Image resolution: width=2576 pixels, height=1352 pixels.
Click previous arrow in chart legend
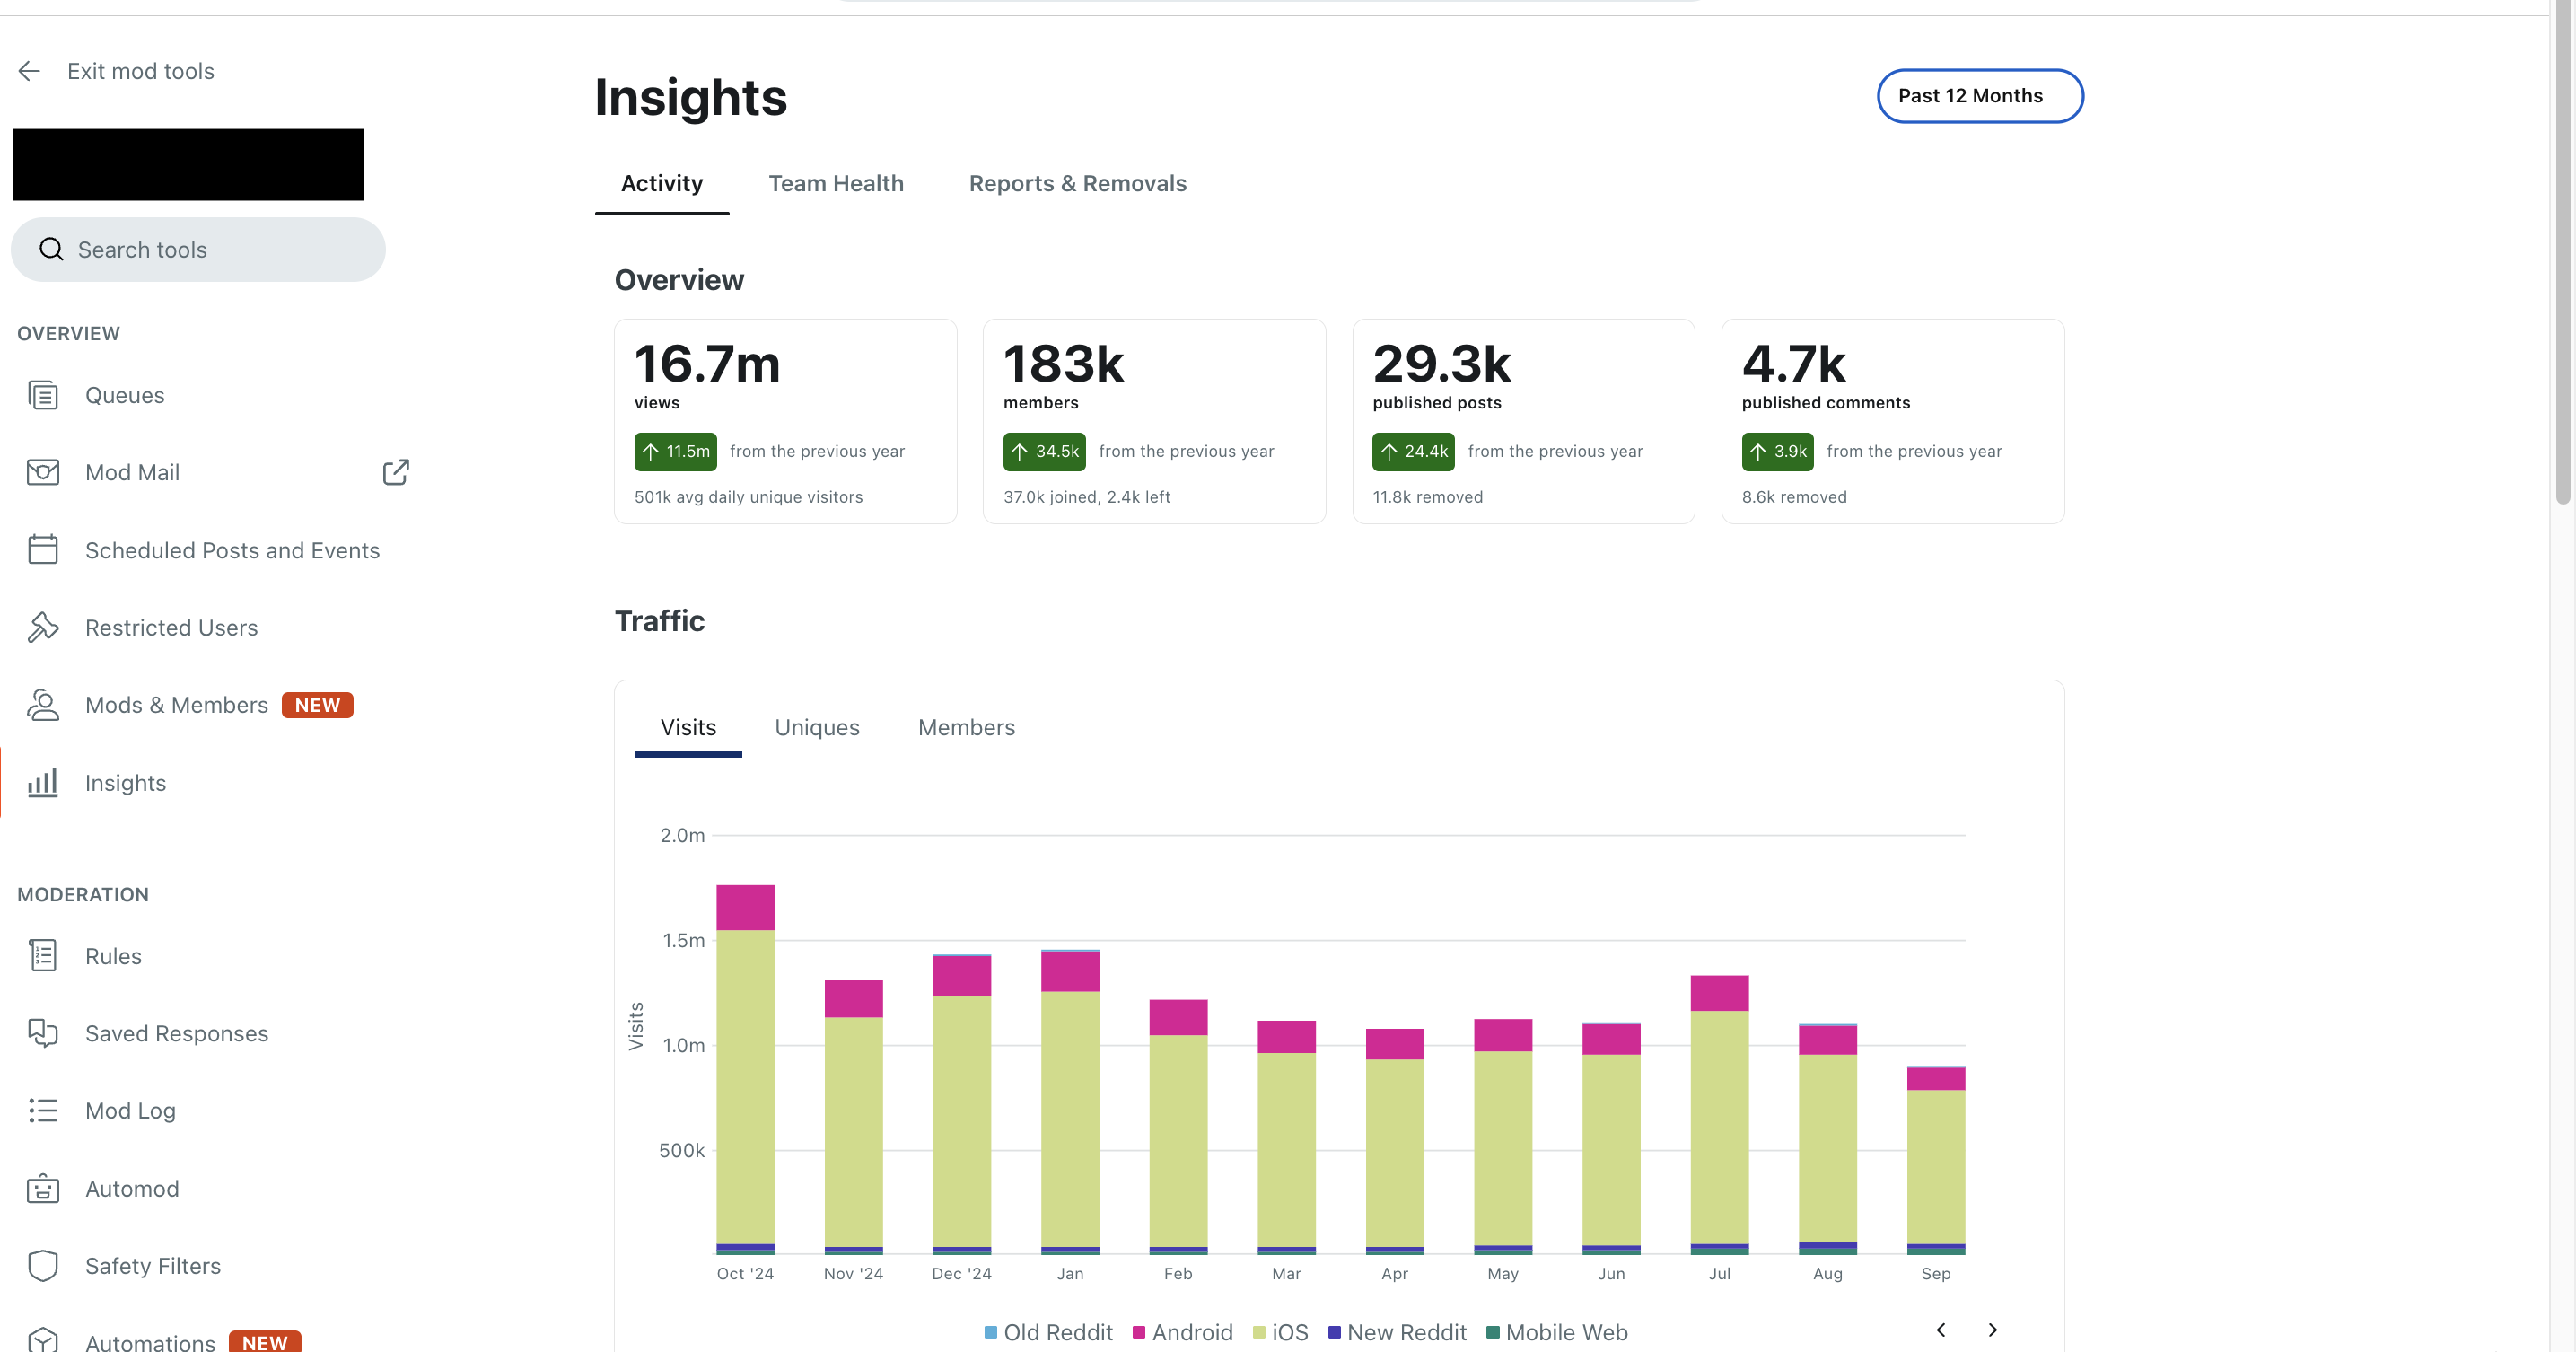click(1940, 1330)
